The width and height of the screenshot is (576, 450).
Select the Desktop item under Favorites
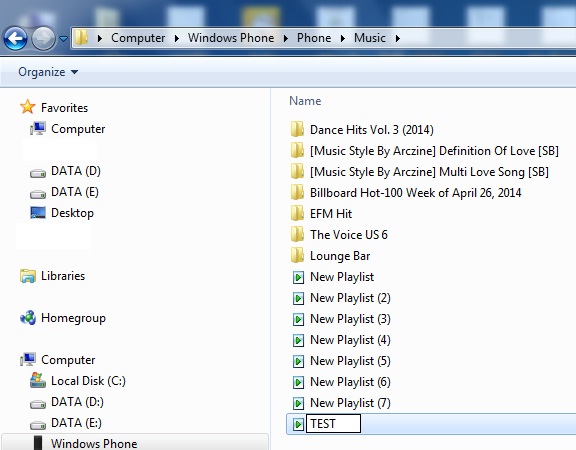coord(72,213)
